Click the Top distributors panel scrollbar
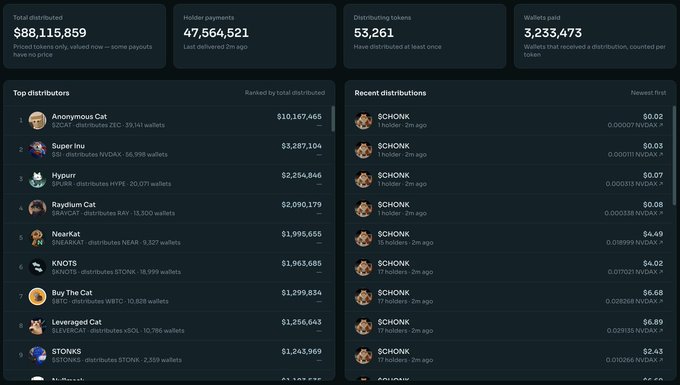The width and height of the screenshot is (680, 385). 333,119
